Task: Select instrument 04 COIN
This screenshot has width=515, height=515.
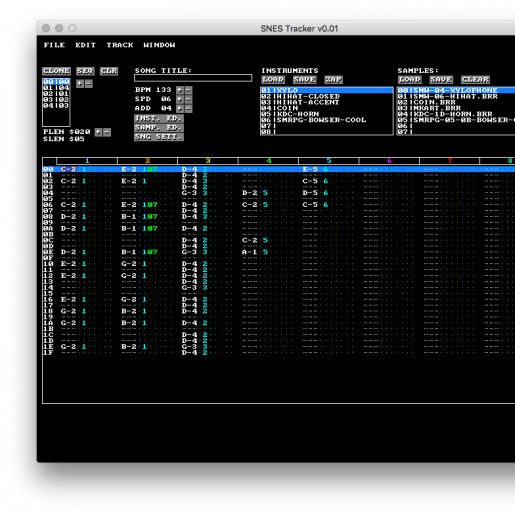Action: [327, 108]
